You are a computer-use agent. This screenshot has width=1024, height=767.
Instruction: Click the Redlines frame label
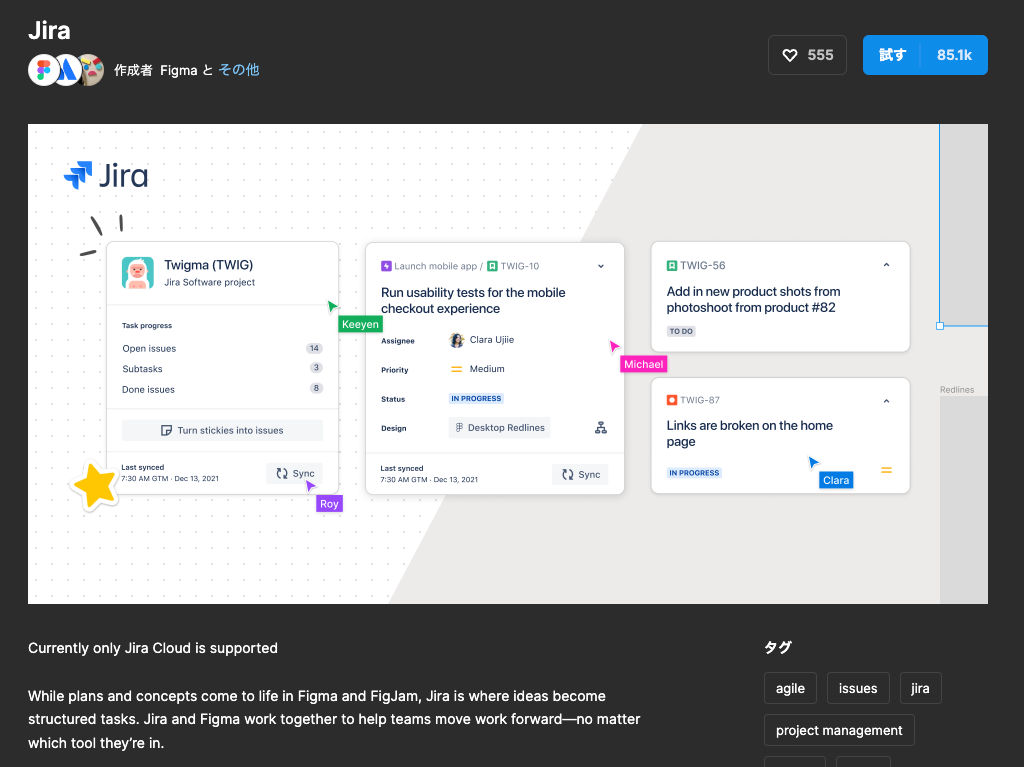[x=957, y=389]
